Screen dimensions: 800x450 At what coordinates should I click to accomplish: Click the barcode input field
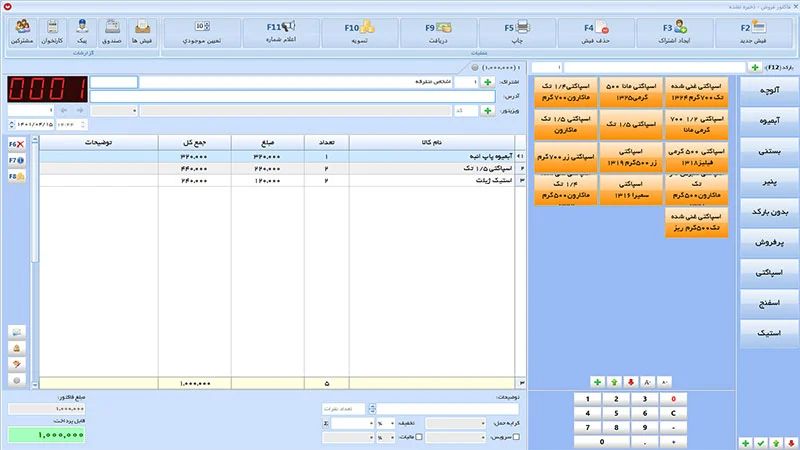click(x=654, y=67)
